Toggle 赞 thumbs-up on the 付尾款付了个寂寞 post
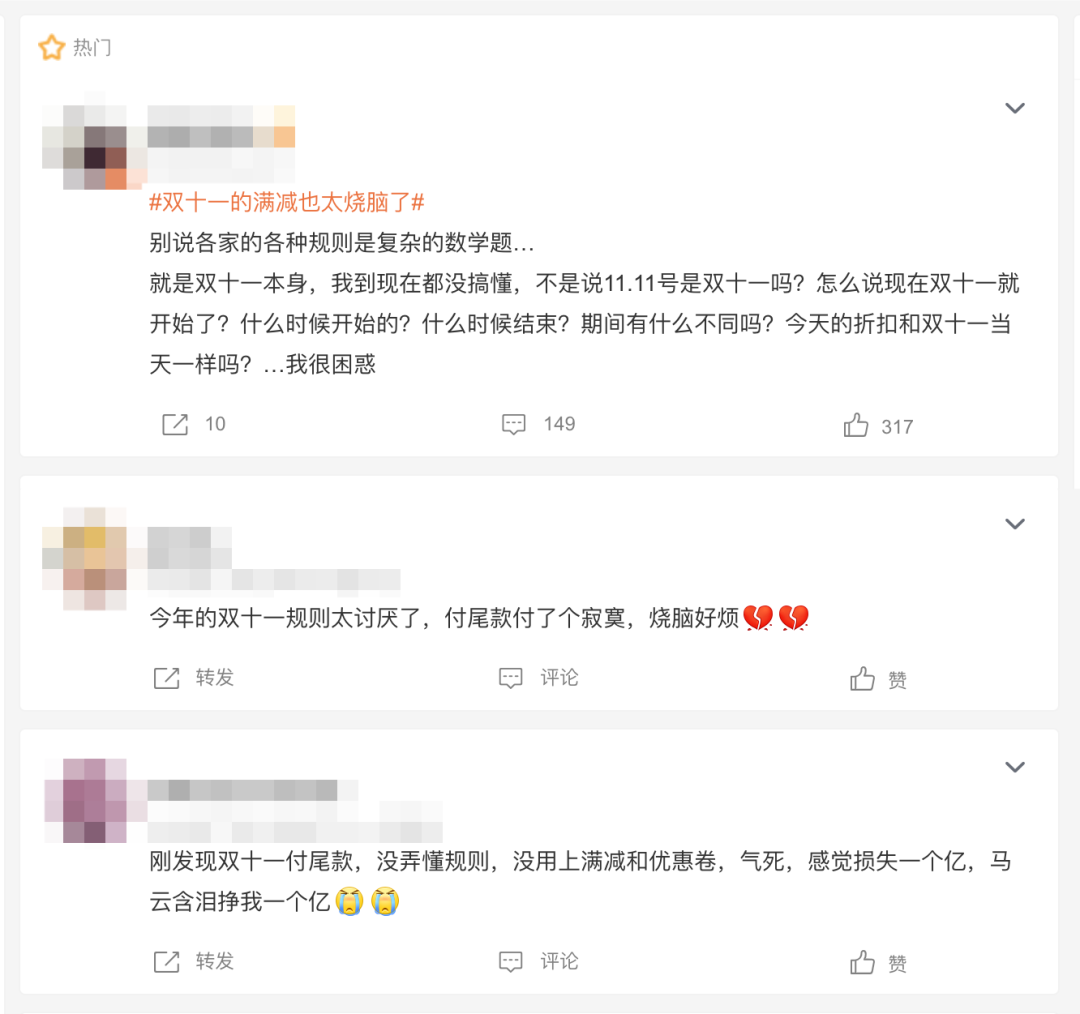Image resolution: width=1080 pixels, height=1014 pixels. [x=862, y=679]
